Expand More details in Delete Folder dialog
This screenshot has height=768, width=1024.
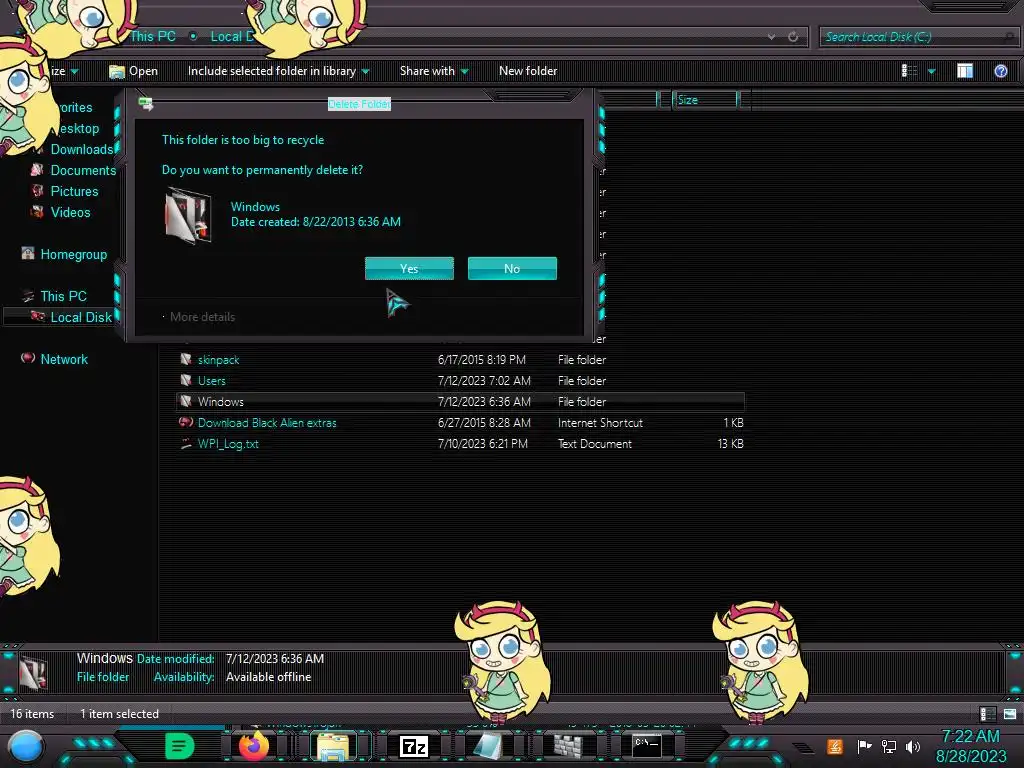pyautogui.click(x=199, y=317)
